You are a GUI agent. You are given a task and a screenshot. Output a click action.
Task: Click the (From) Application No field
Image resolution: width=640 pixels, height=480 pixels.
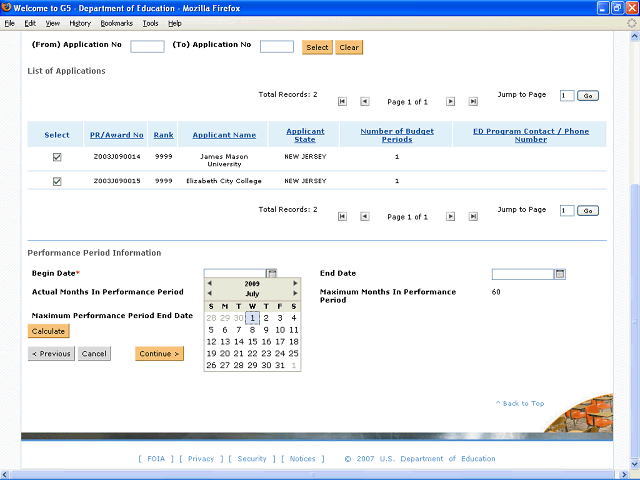147,46
